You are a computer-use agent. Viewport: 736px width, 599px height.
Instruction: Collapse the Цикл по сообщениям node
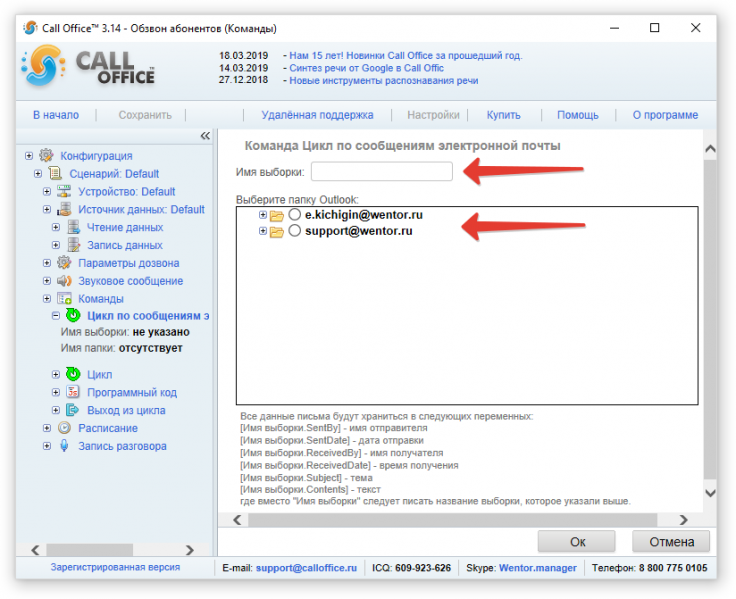[x=56, y=315]
